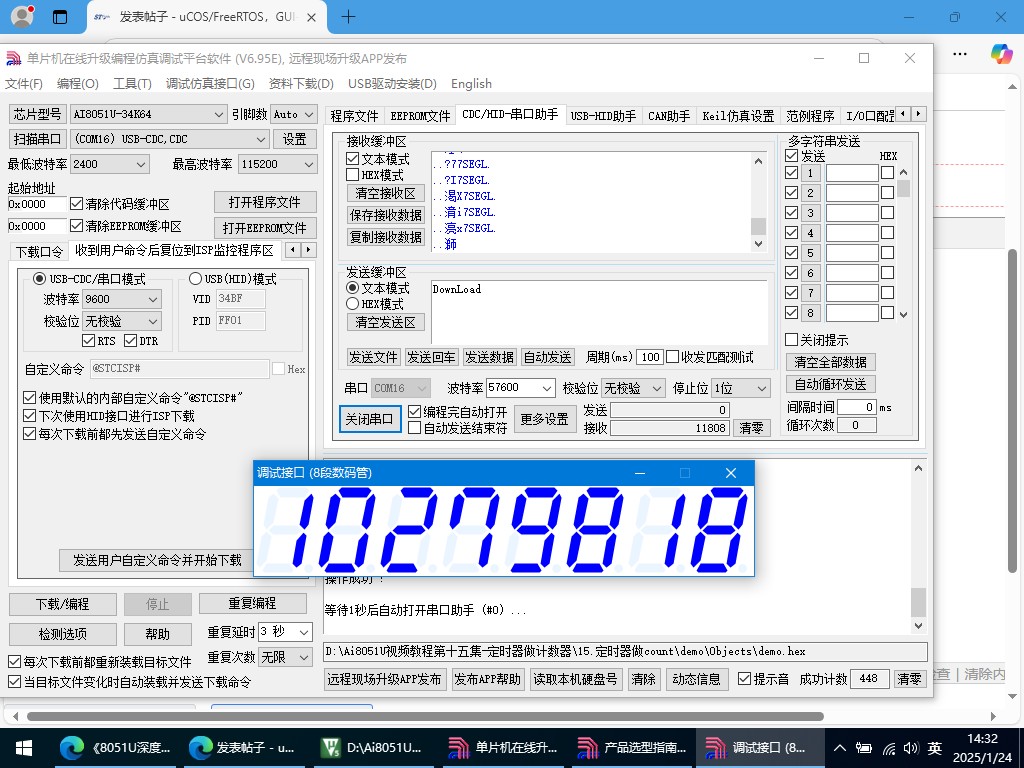Toggle 提示音 checkbox

(744, 679)
